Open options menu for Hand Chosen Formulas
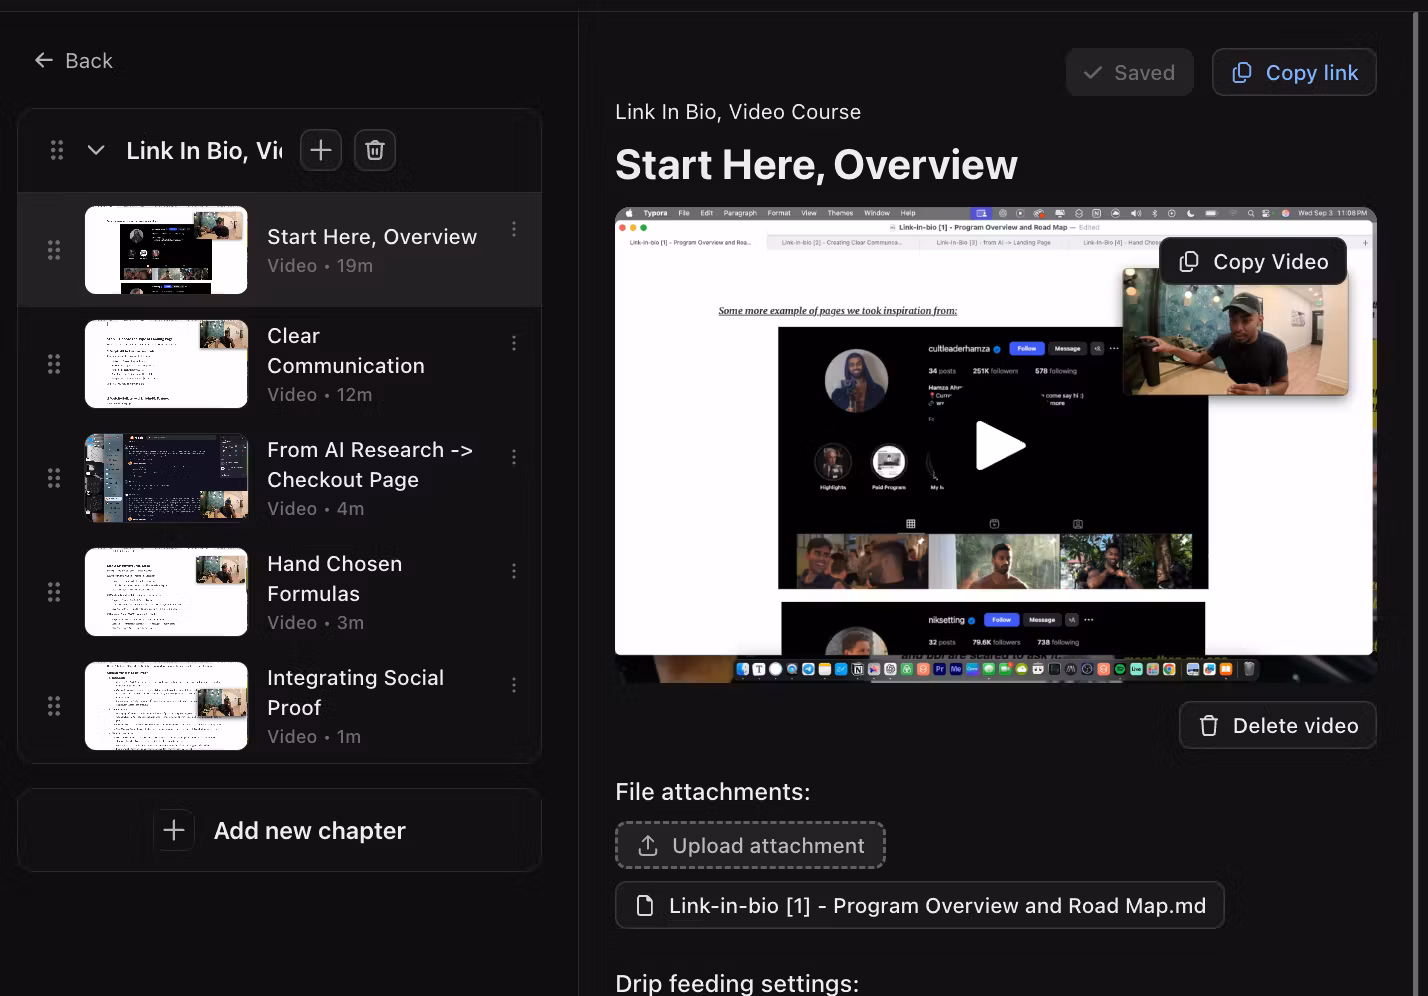 click(514, 570)
